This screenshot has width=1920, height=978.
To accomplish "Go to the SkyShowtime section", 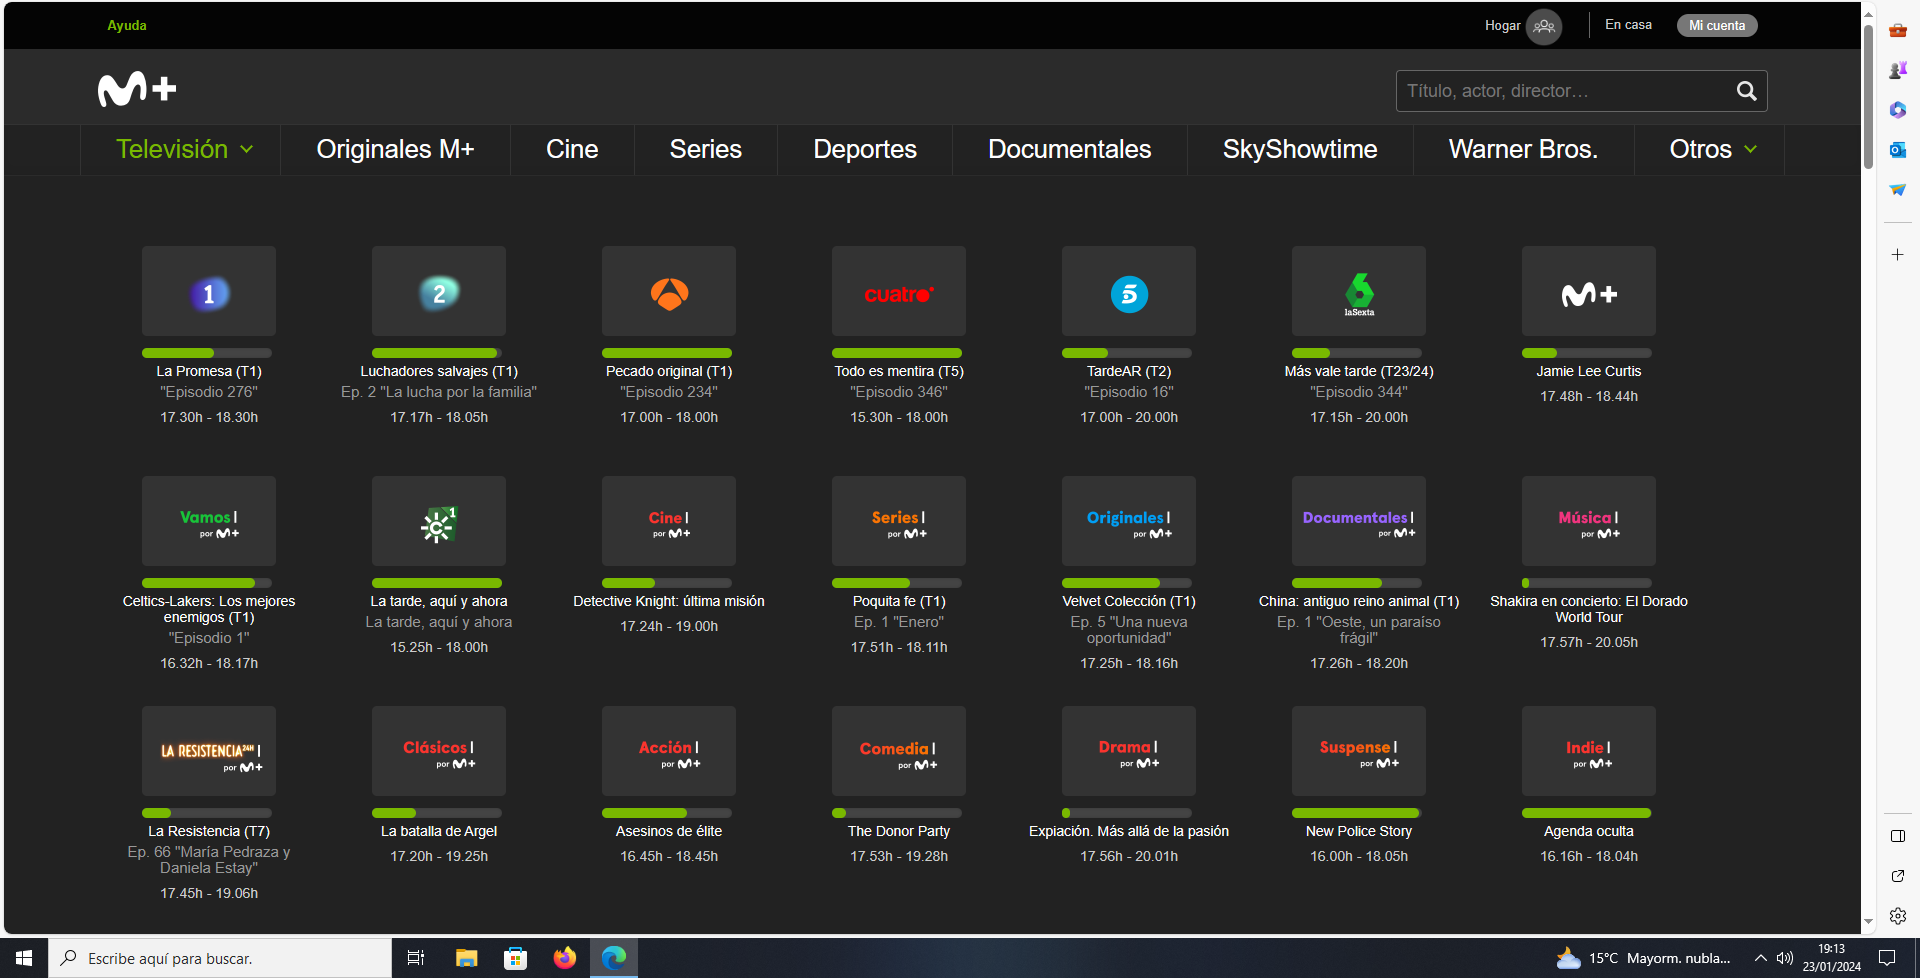I will [1300, 149].
